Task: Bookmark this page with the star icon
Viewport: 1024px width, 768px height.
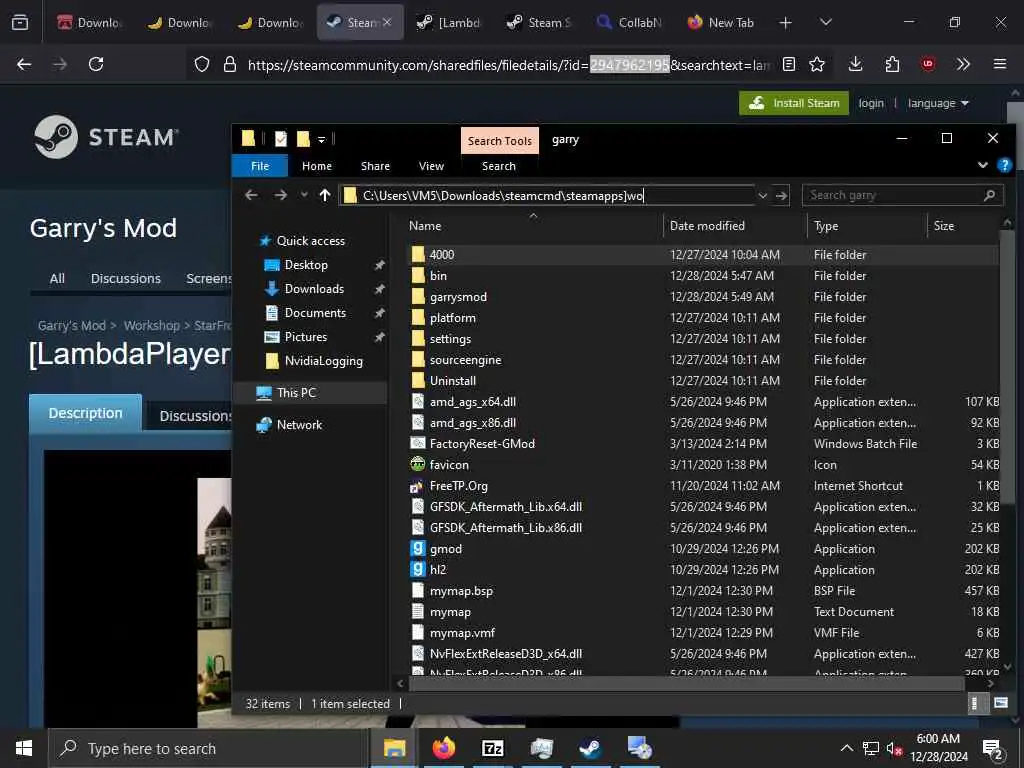Action: point(817,64)
